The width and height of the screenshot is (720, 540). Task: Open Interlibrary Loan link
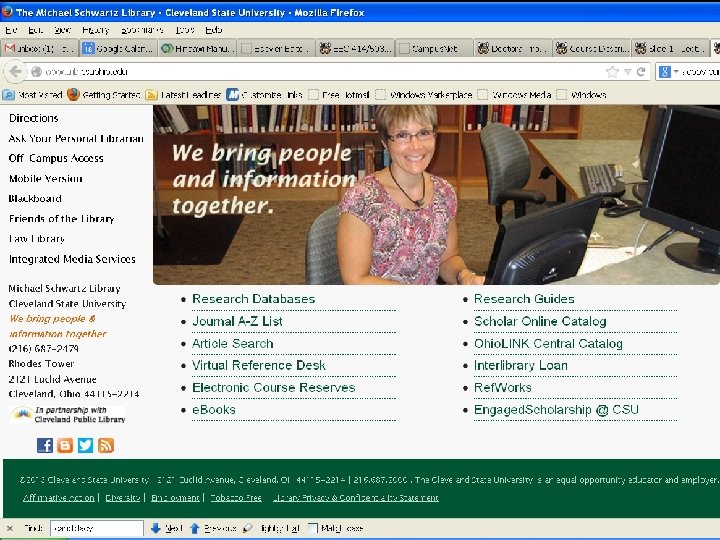tap(521, 366)
